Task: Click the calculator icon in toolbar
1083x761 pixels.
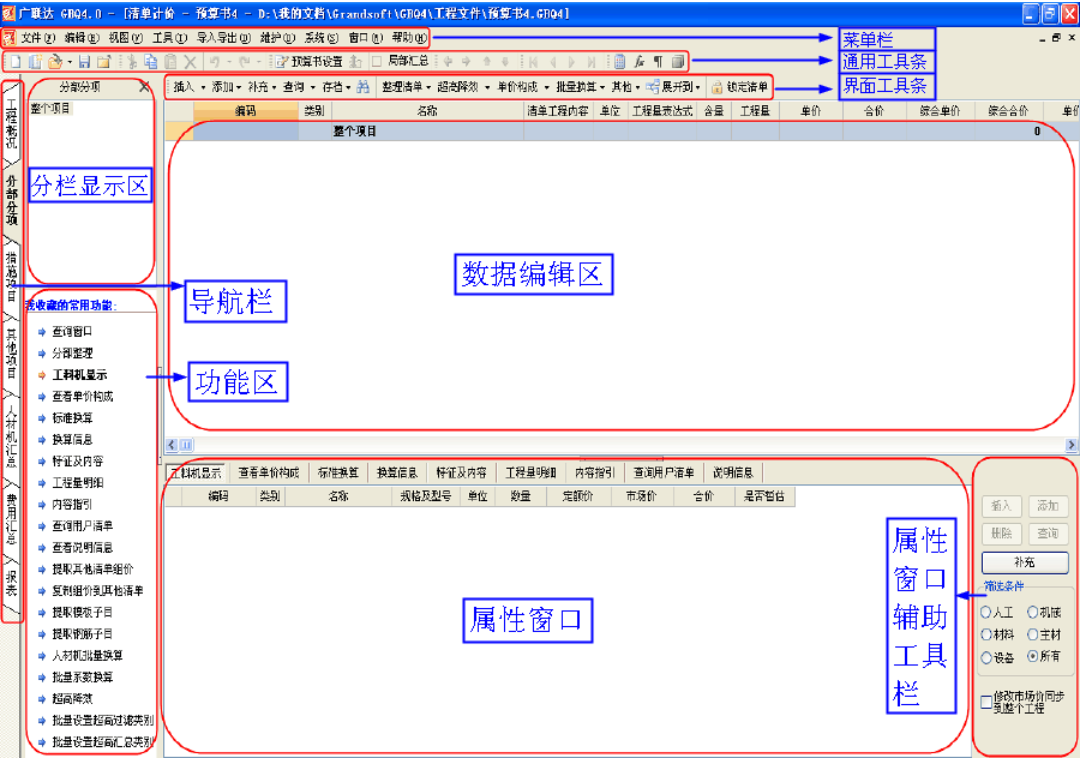Action: [620, 62]
